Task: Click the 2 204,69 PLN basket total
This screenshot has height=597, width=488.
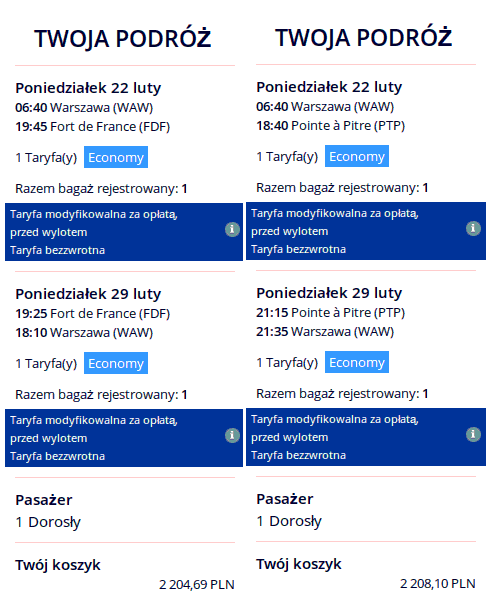Action: pyautogui.click(x=196, y=584)
